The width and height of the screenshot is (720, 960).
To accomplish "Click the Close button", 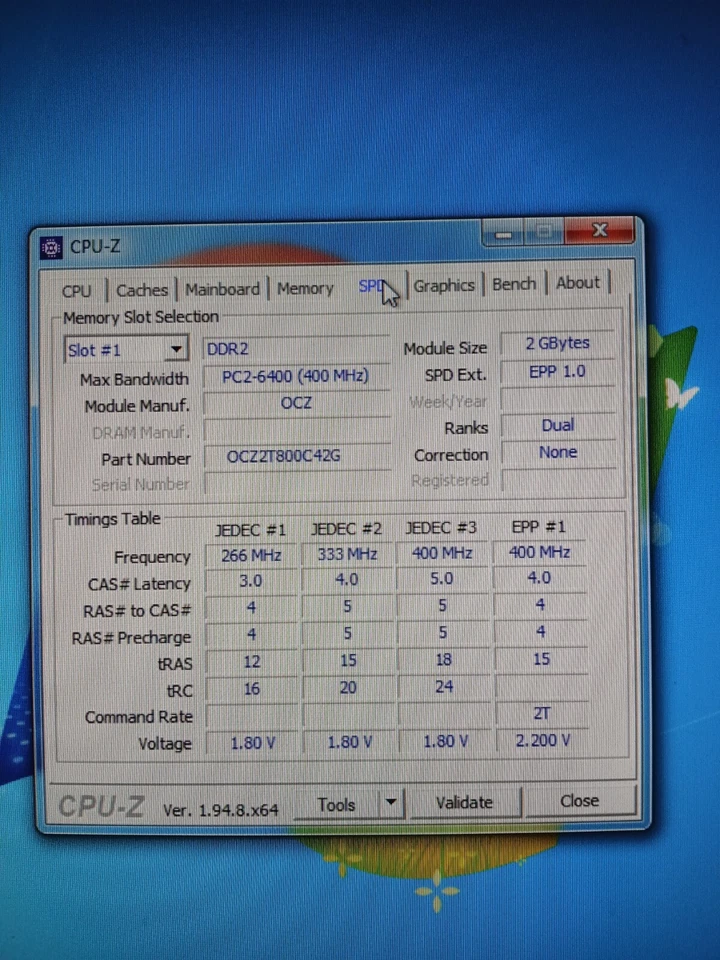I will pos(579,801).
